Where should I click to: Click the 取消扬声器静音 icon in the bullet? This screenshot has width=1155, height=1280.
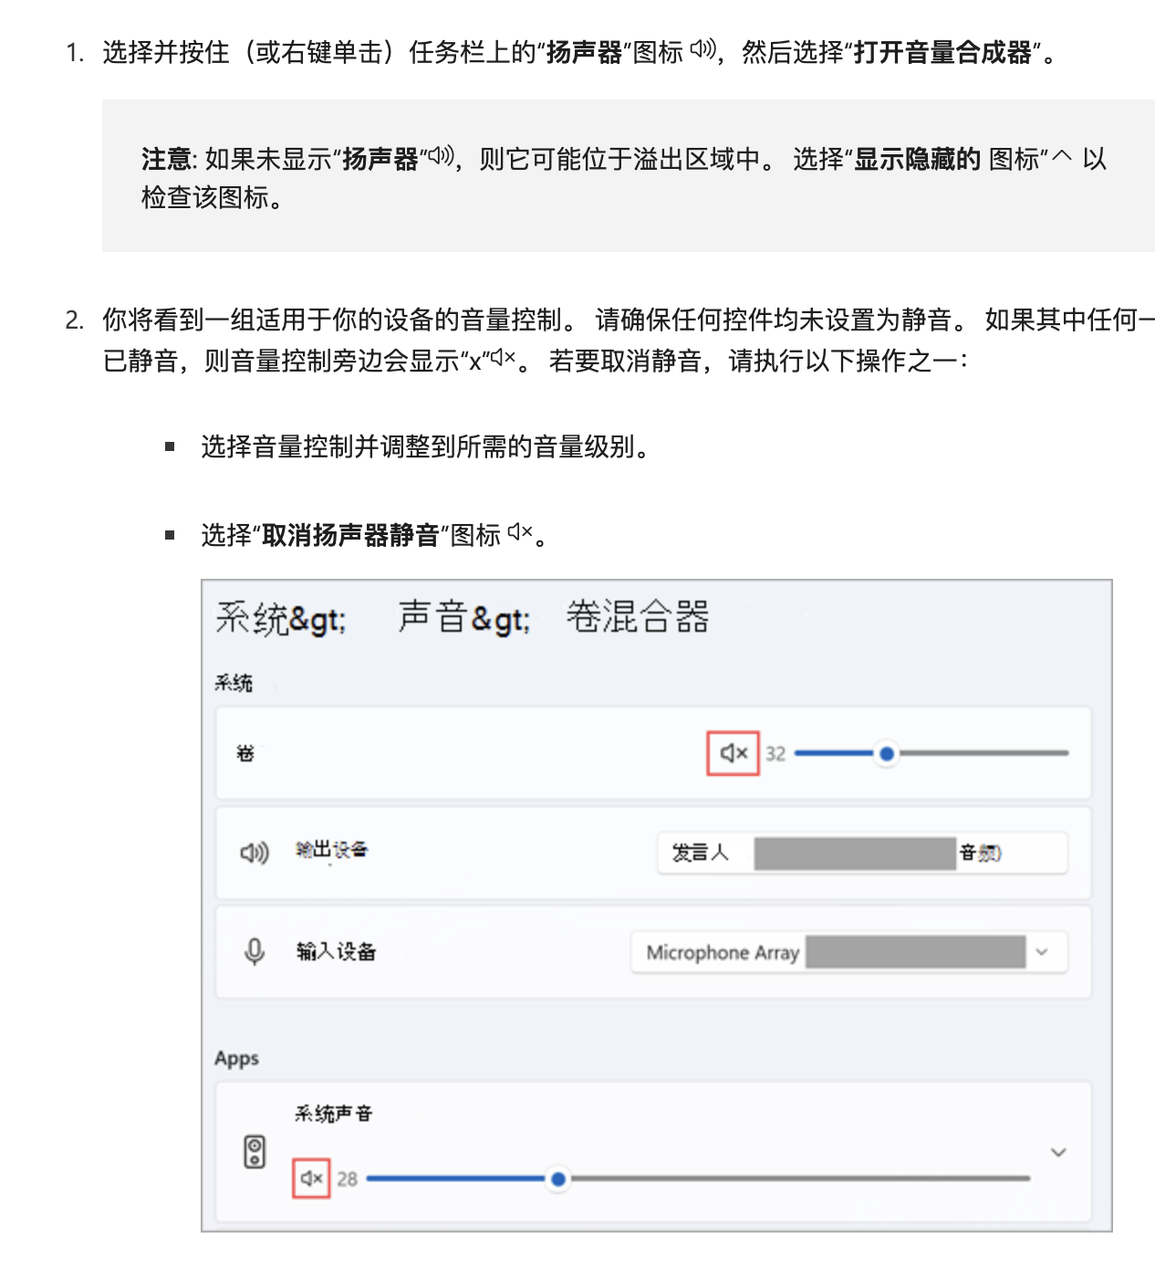(520, 533)
